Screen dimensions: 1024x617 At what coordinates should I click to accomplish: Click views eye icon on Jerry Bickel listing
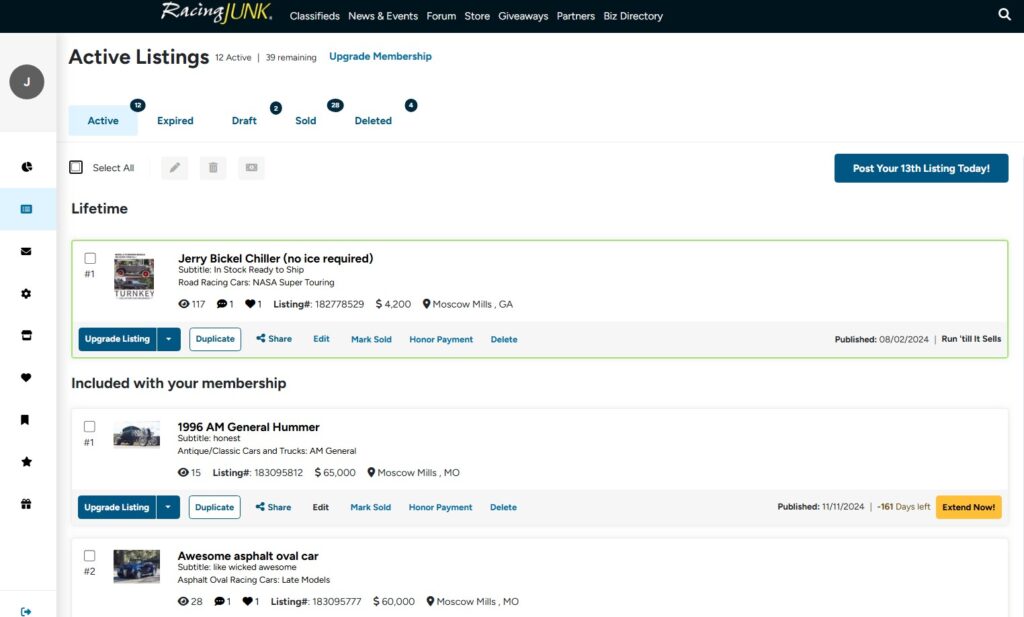click(184, 304)
